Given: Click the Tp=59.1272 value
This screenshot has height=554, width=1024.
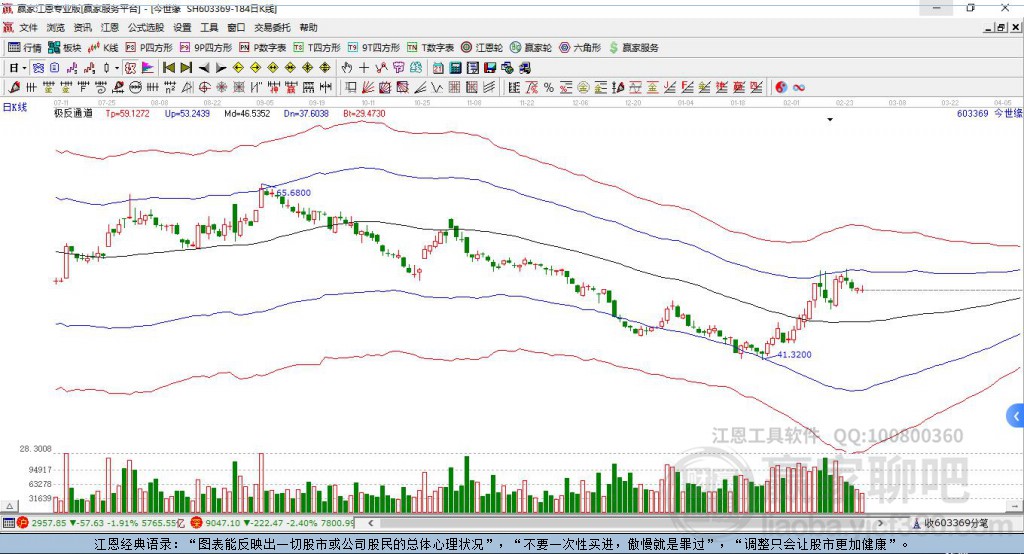Looking at the screenshot, I should (x=127, y=114).
